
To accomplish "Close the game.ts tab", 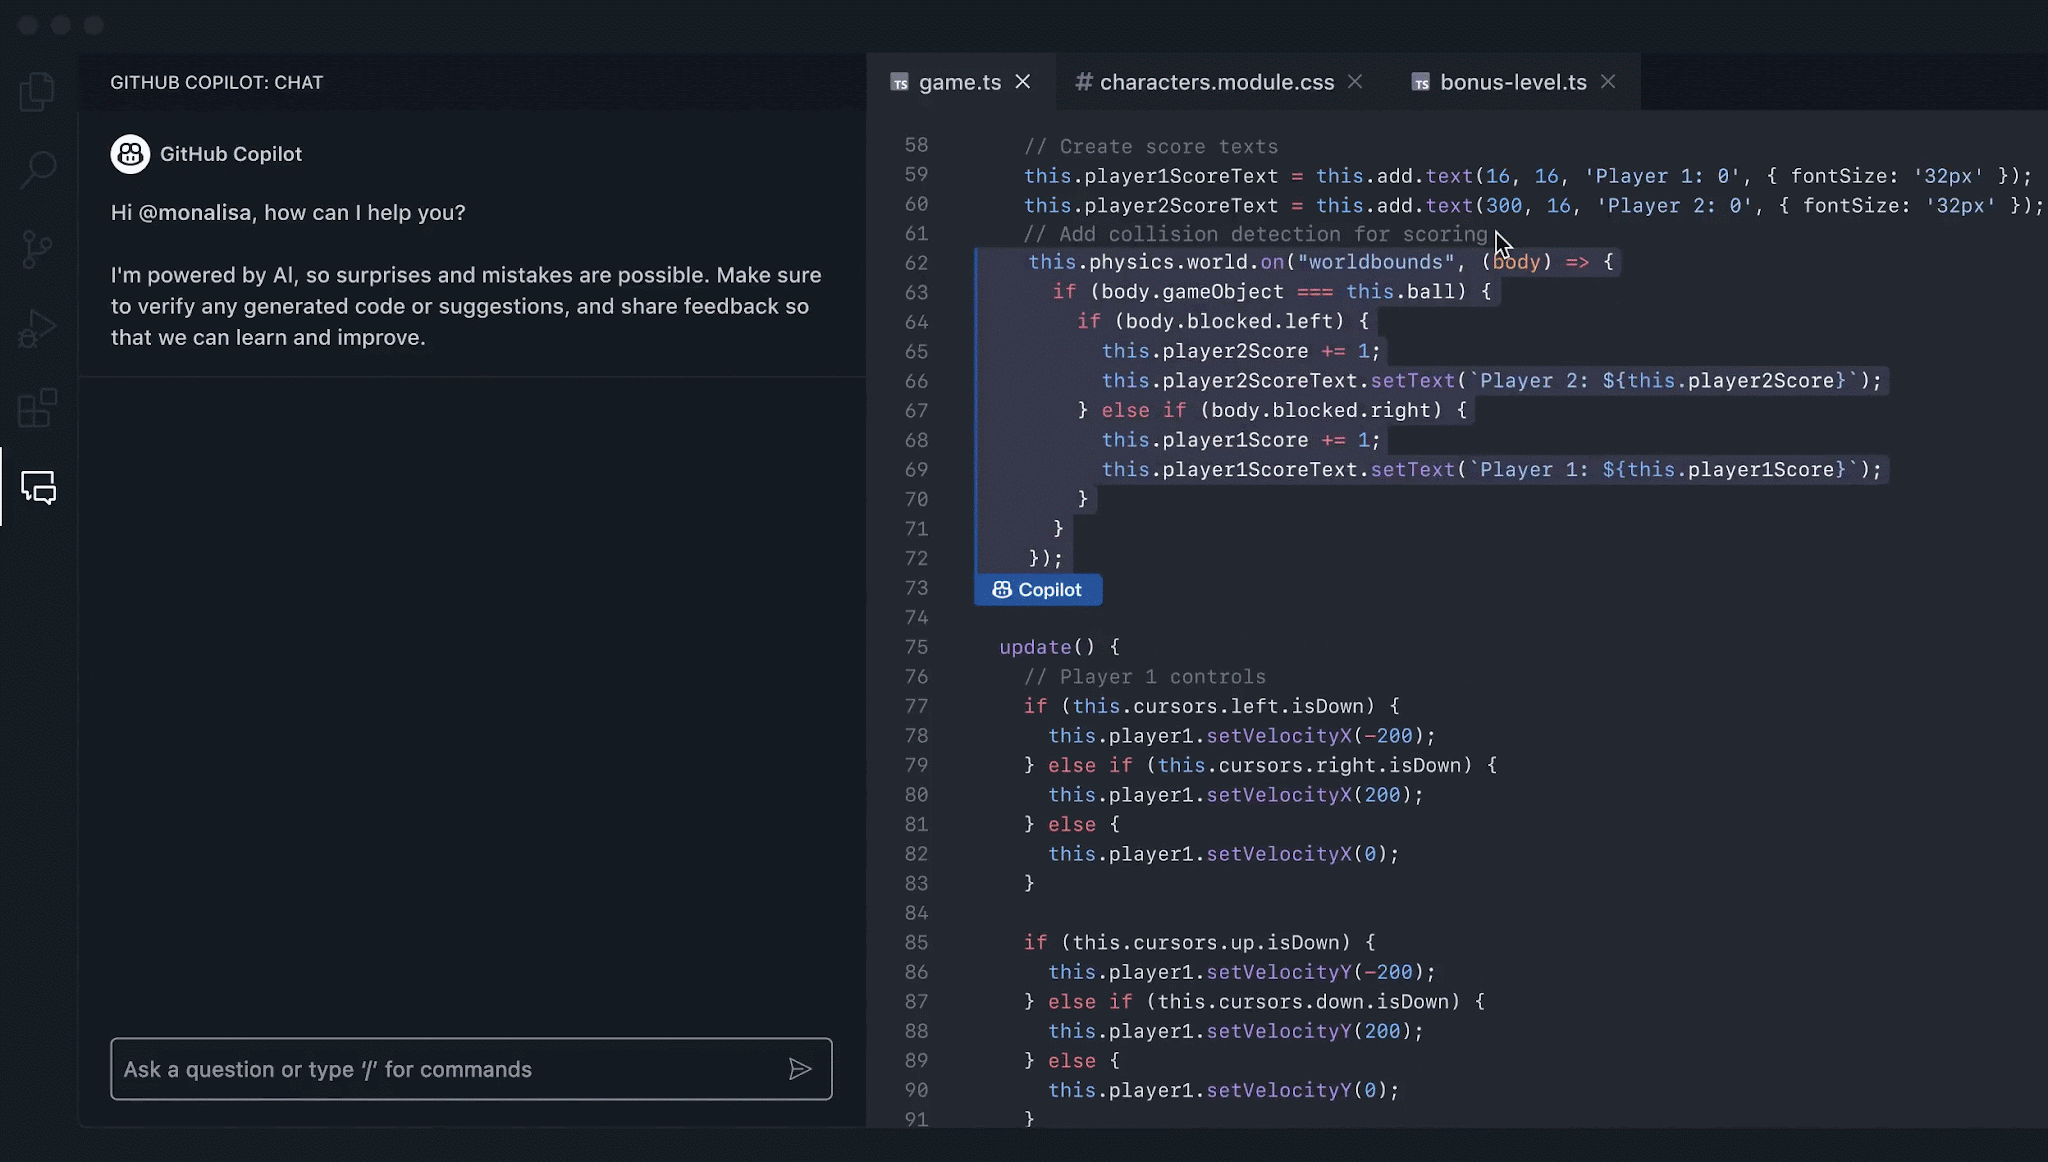I will click(1023, 82).
